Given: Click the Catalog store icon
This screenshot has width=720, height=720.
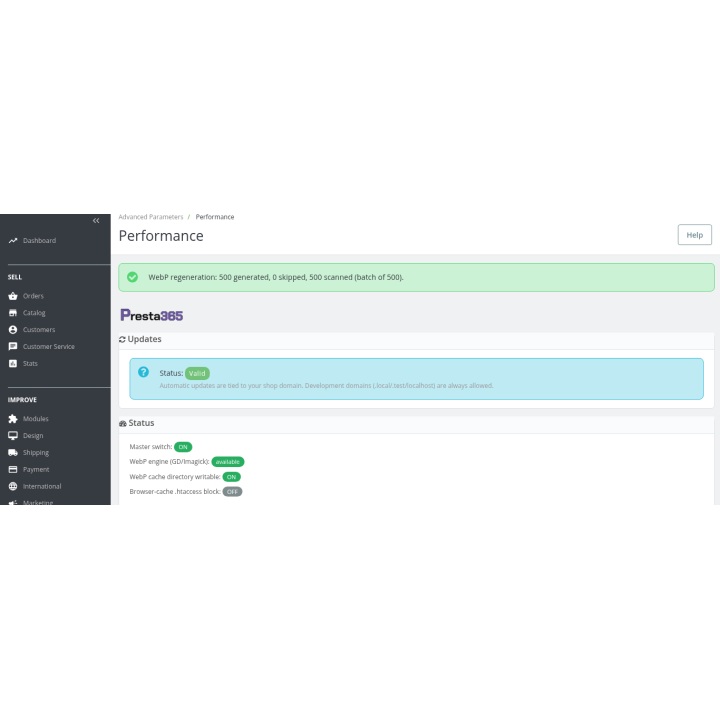Looking at the screenshot, I should 13,313.
